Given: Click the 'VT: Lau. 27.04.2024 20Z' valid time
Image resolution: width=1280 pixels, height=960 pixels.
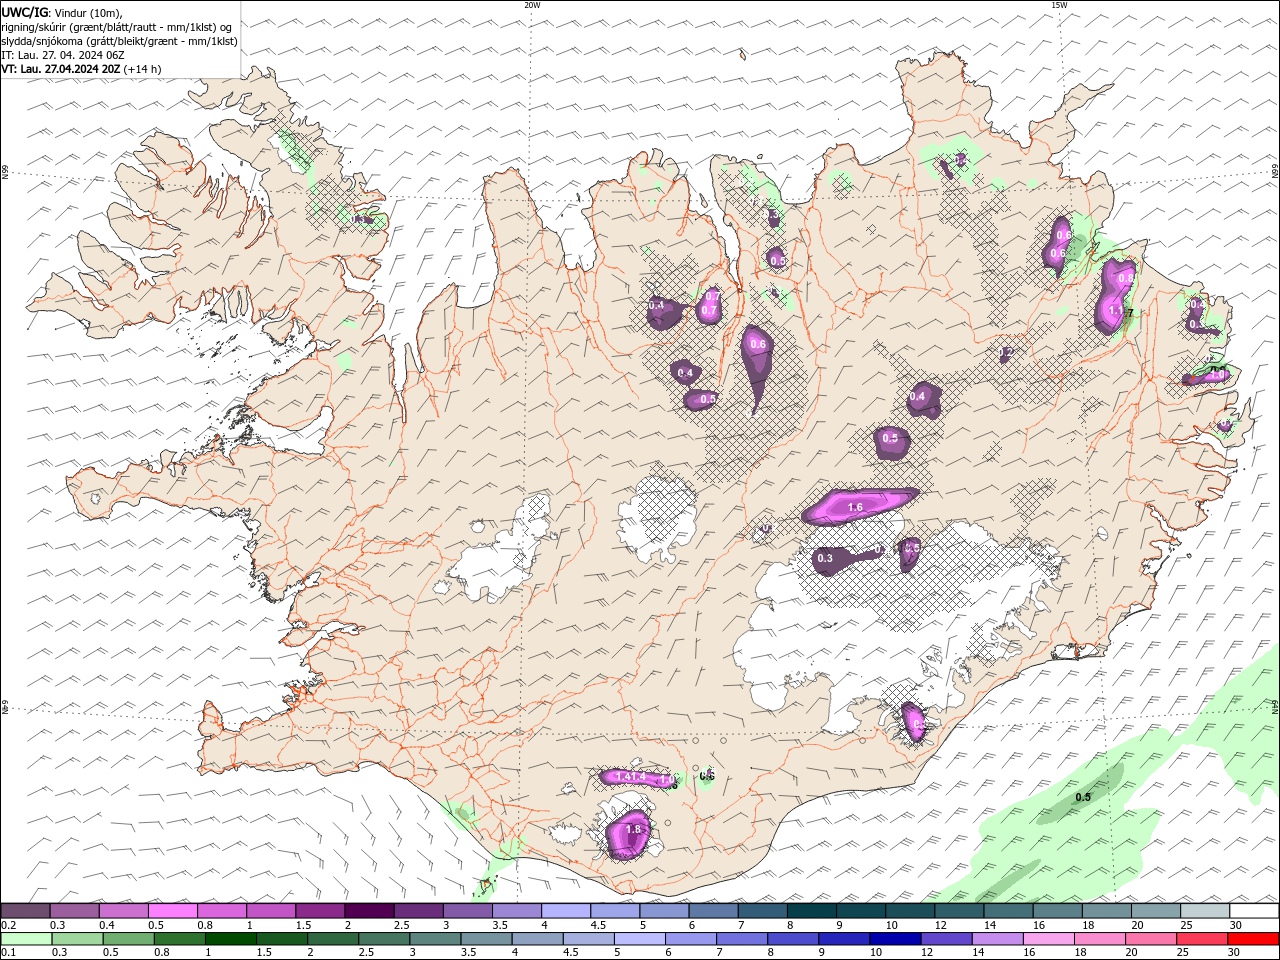Looking at the screenshot, I should tap(59, 69).
